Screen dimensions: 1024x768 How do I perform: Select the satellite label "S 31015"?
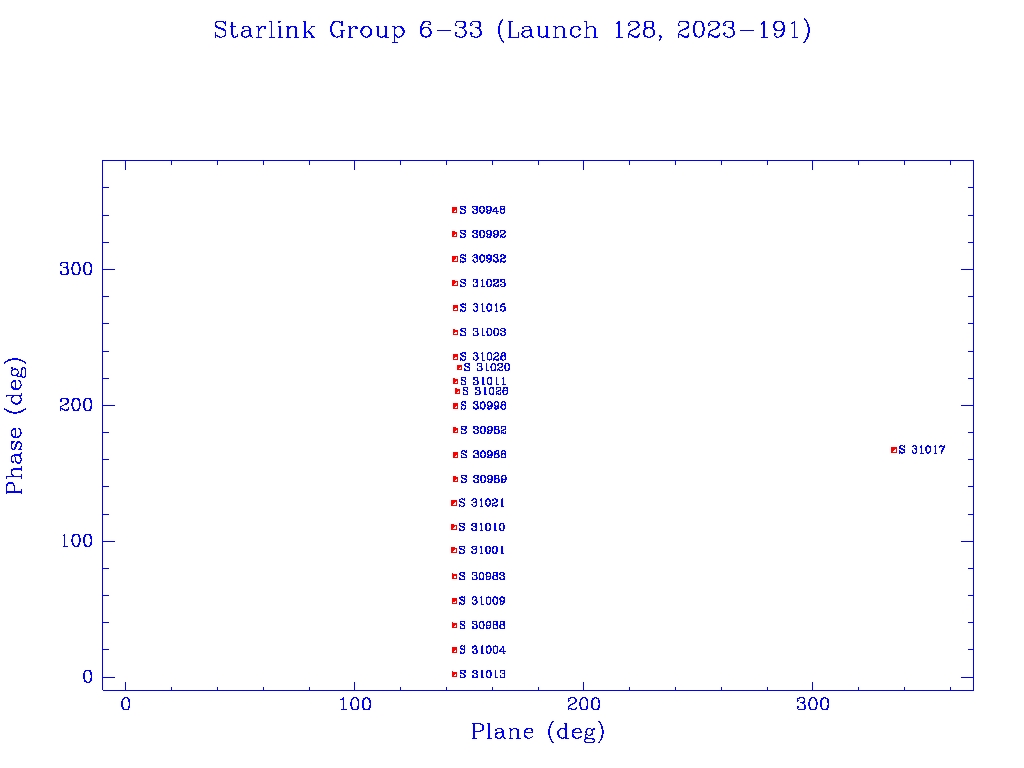point(483,308)
